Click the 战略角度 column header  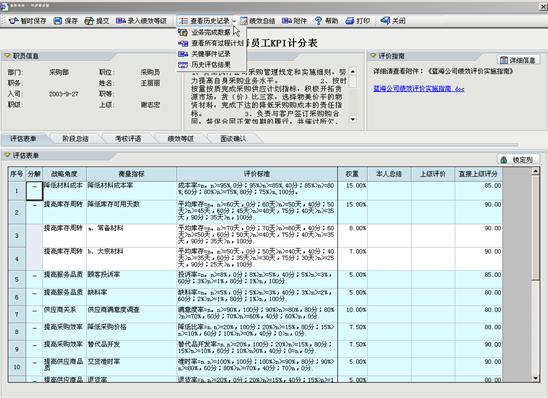click(x=64, y=174)
